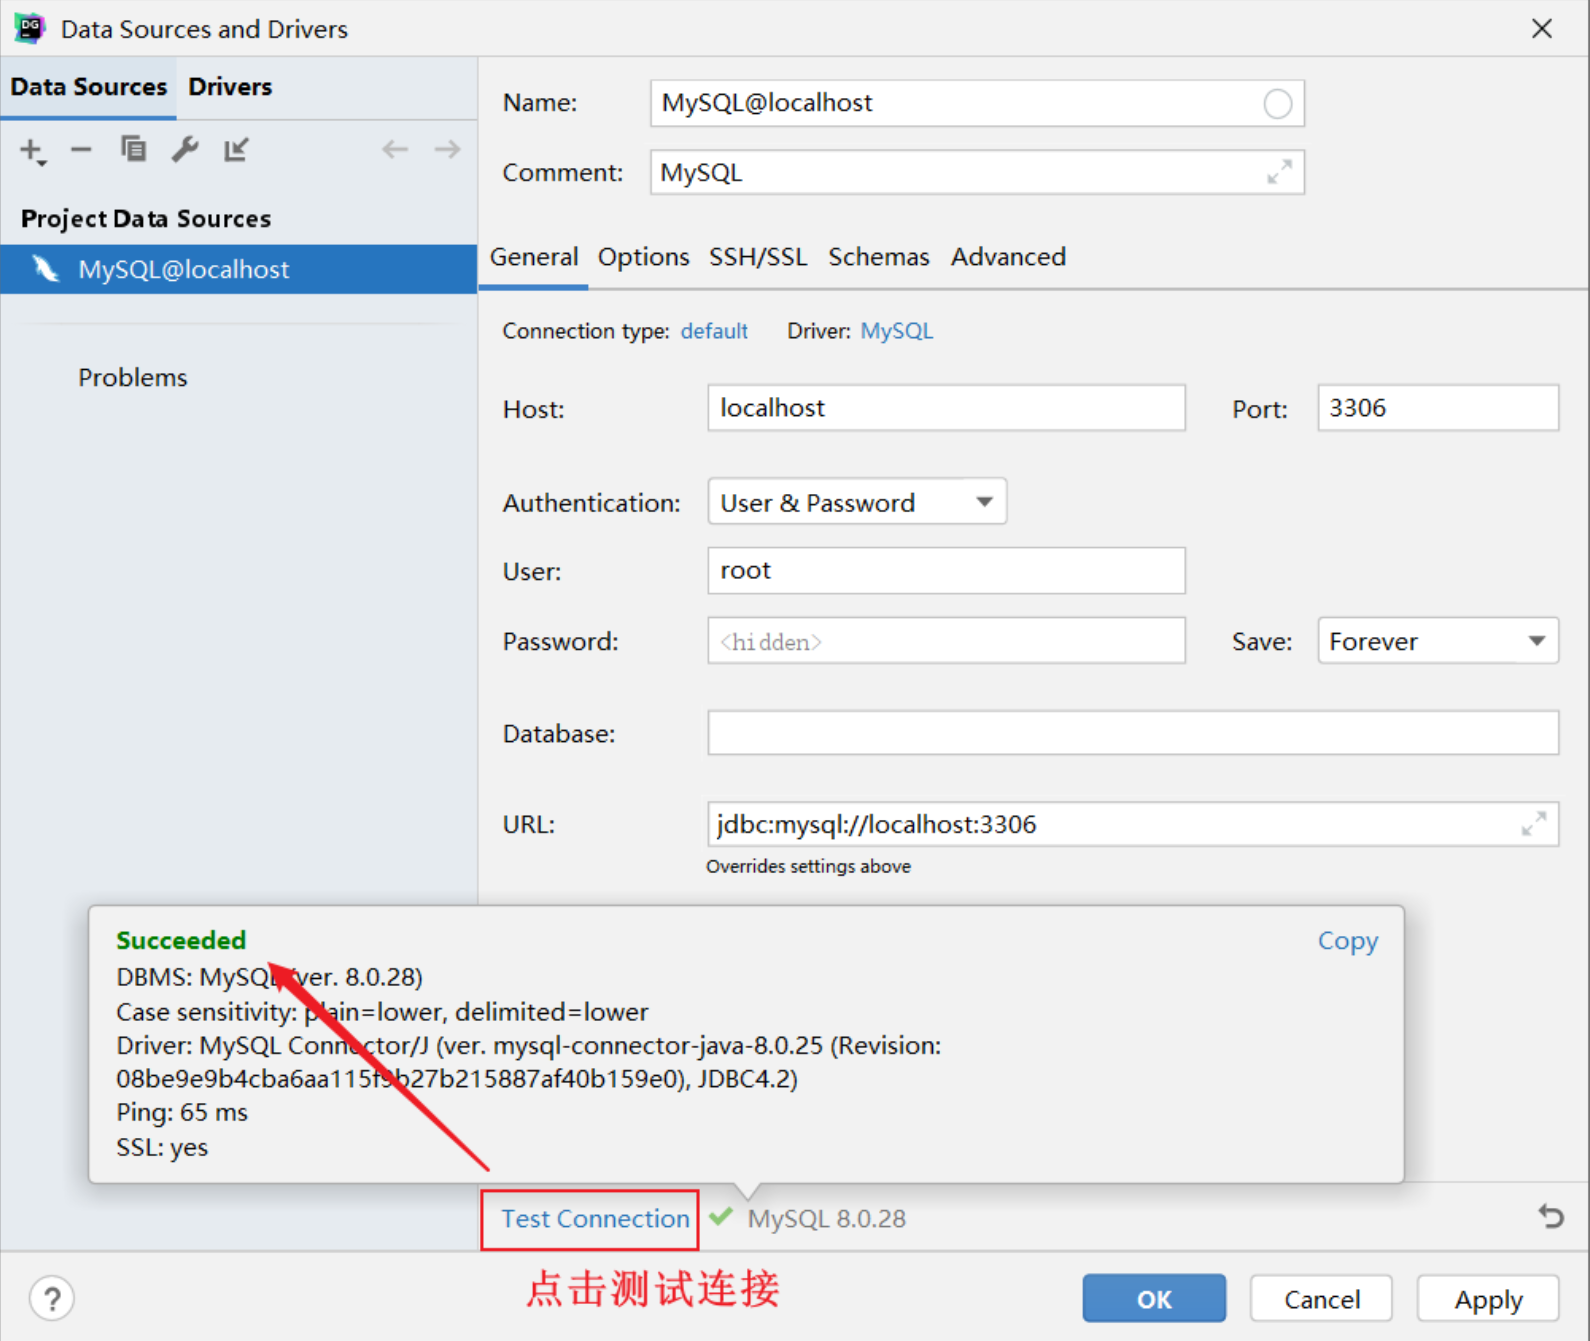Click the make global arrow icon

point(237,149)
